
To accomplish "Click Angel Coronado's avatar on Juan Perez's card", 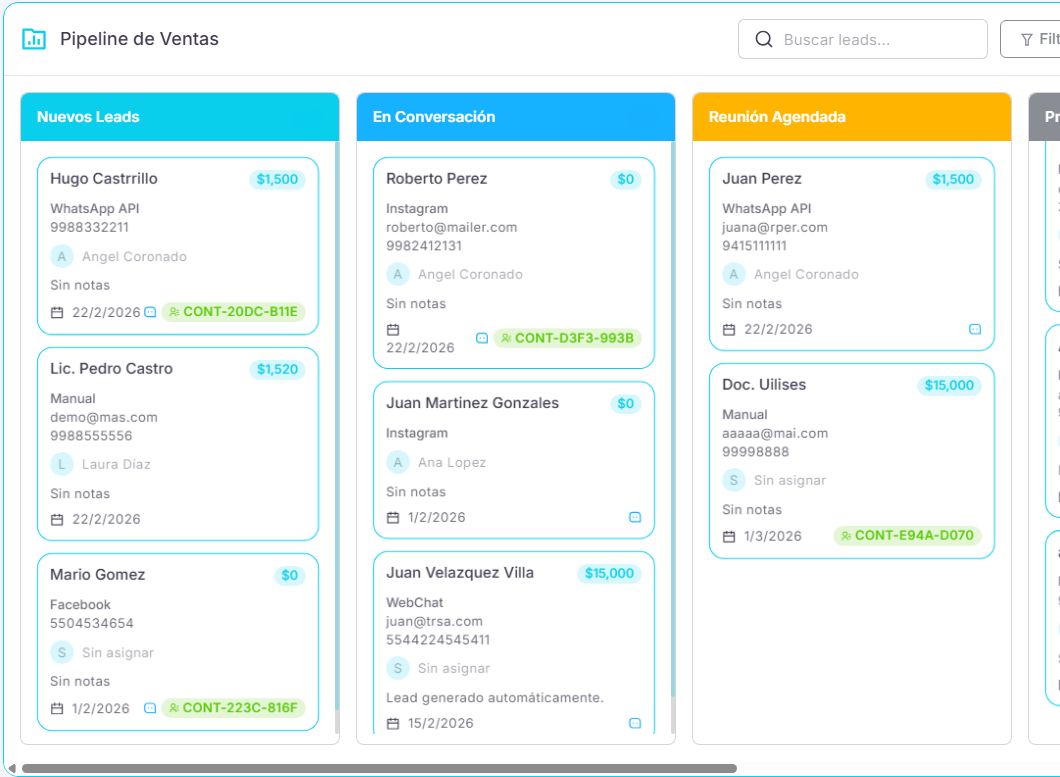I will (x=736, y=274).
